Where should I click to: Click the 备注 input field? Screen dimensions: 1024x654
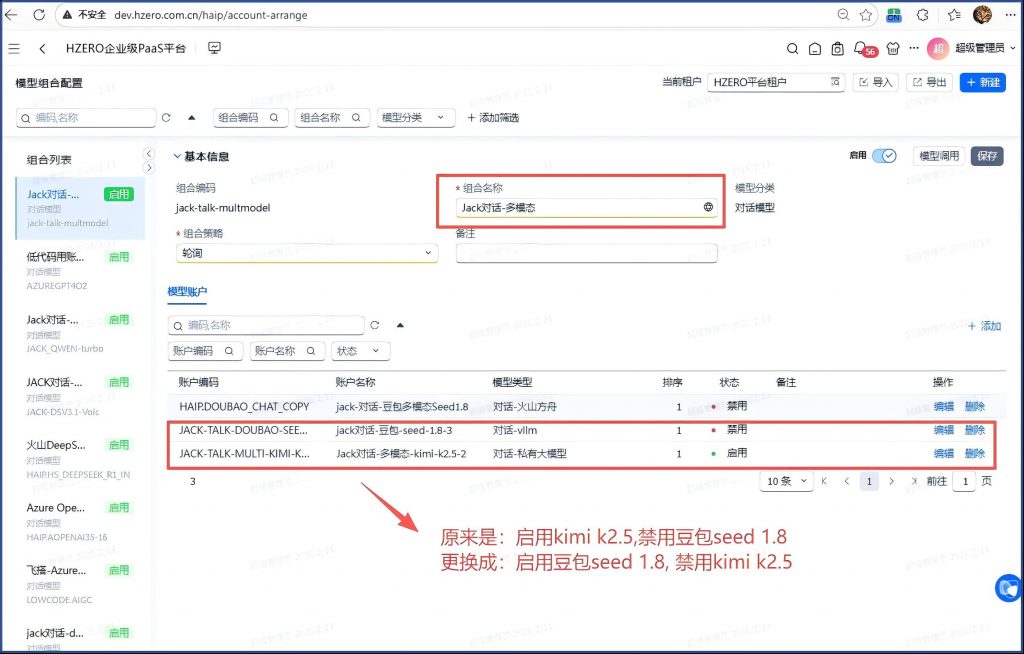pyautogui.click(x=586, y=253)
